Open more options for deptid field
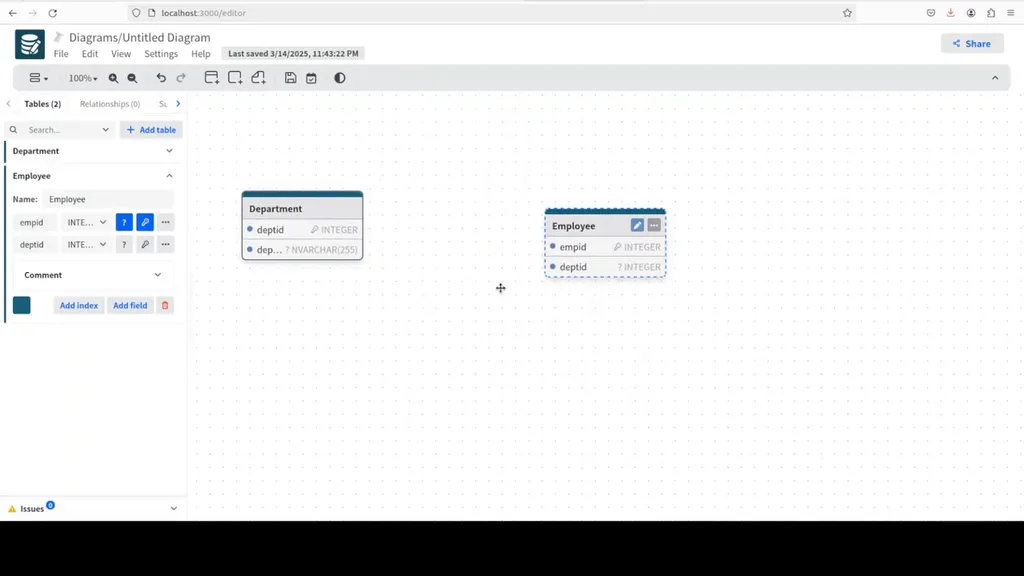This screenshot has width=1024, height=576. click(166, 244)
